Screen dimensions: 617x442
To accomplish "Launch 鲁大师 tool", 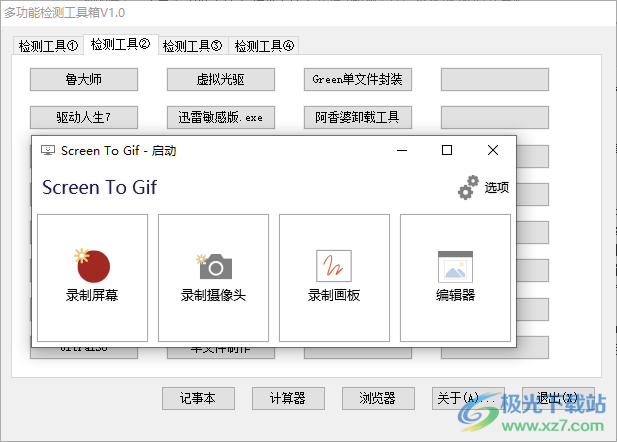I will point(84,80).
